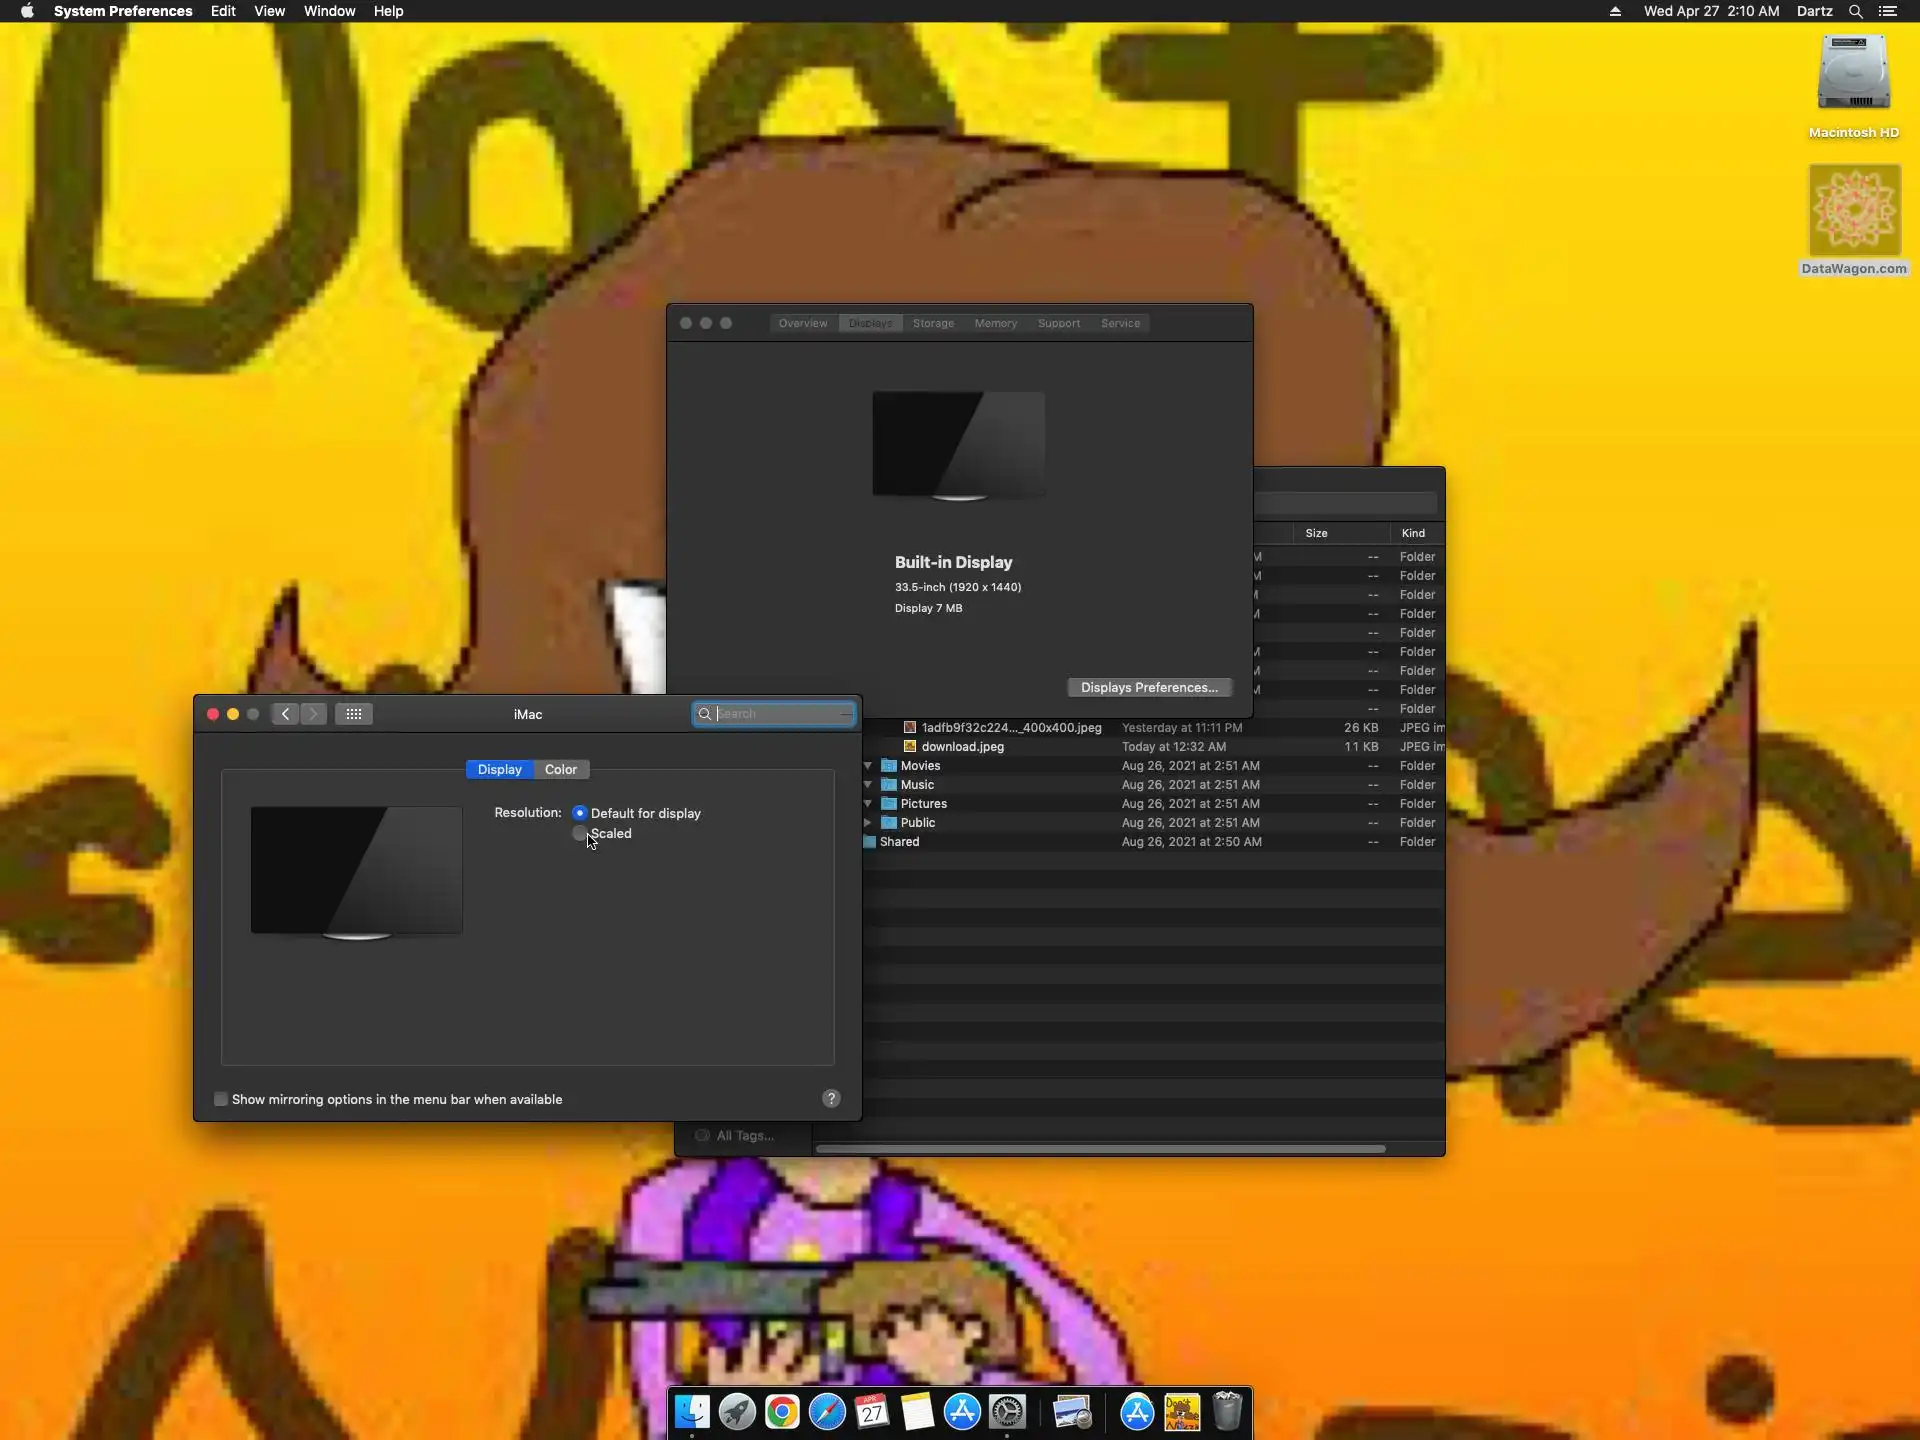Enable Show mirroring options in menu bar checkbox
The width and height of the screenshot is (1920, 1440).
[221, 1099]
